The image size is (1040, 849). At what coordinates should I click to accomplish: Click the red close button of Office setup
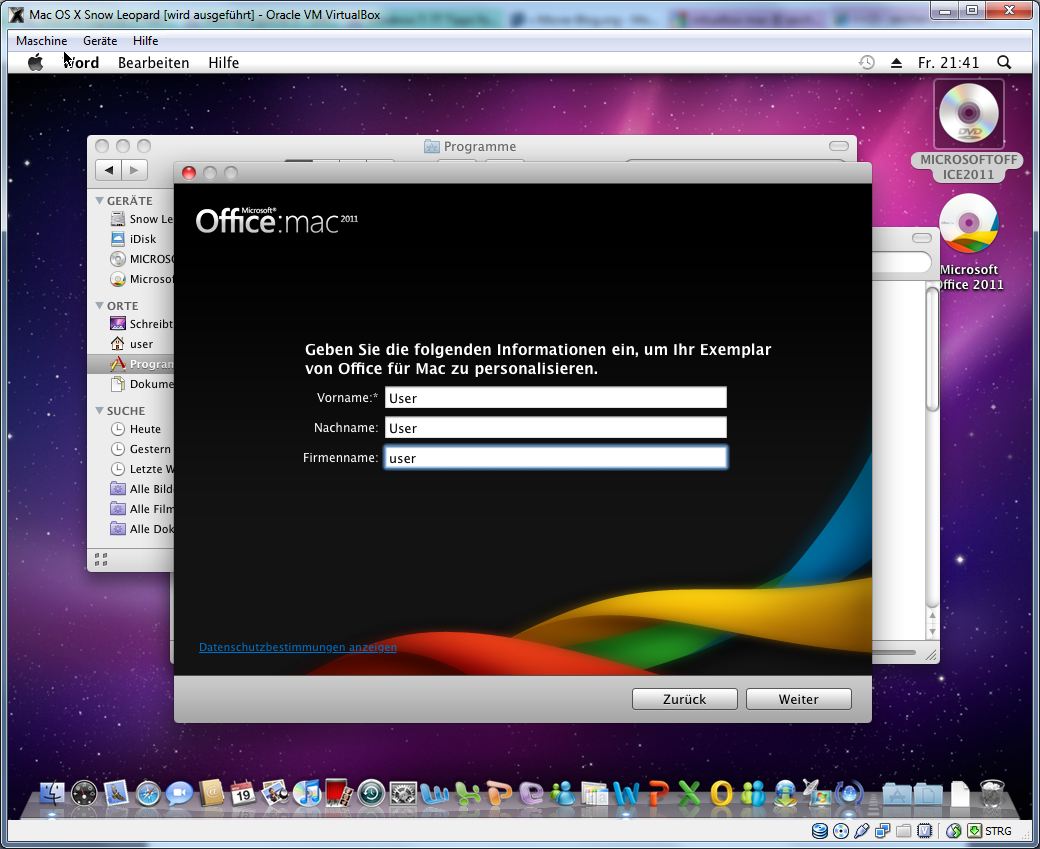(189, 173)
